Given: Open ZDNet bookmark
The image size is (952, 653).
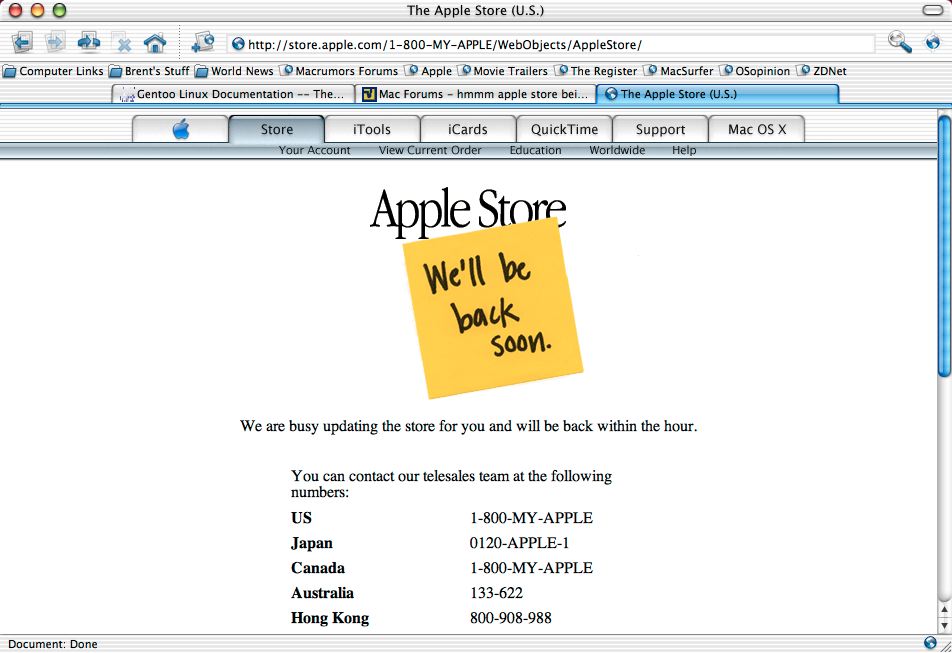Looking at the screenshot, I should (x=821, y=71).
